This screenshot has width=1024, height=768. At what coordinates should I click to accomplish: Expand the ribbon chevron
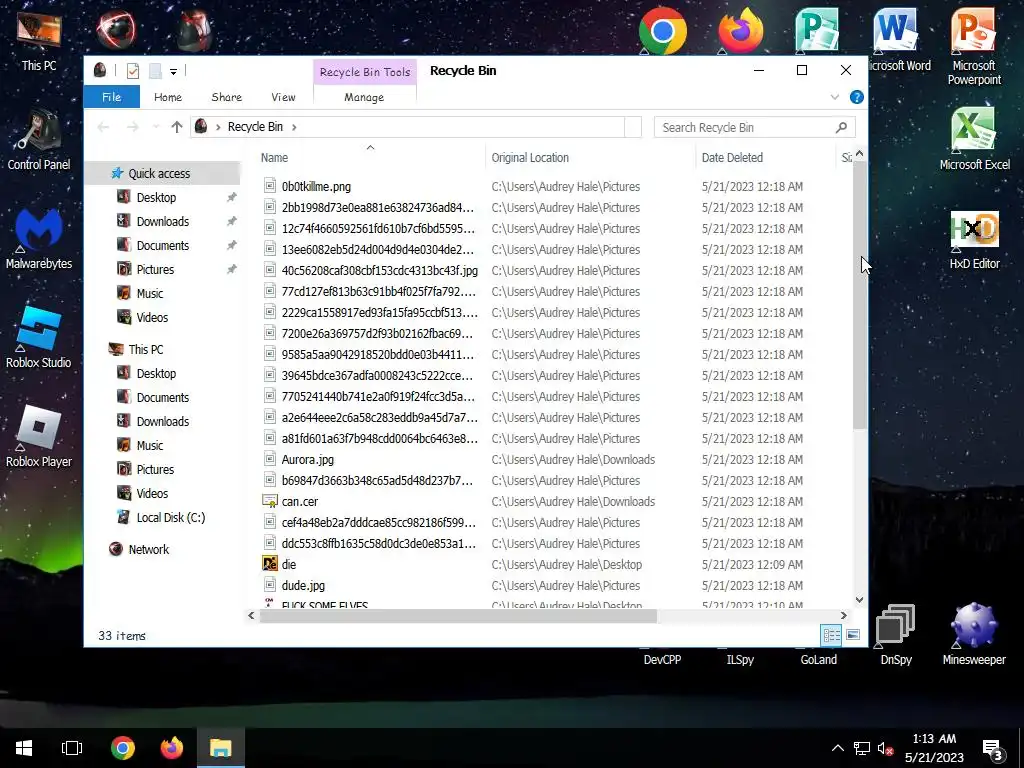point(835,97)
